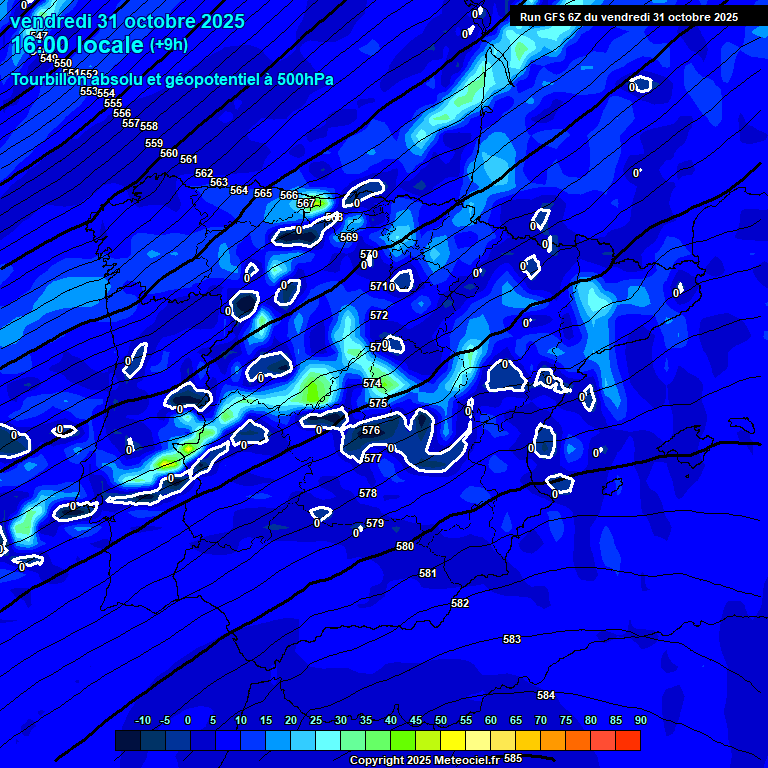
Task: Select the '16:00 locale' time label
Action: pyautogui.click(x=77, y=46)
